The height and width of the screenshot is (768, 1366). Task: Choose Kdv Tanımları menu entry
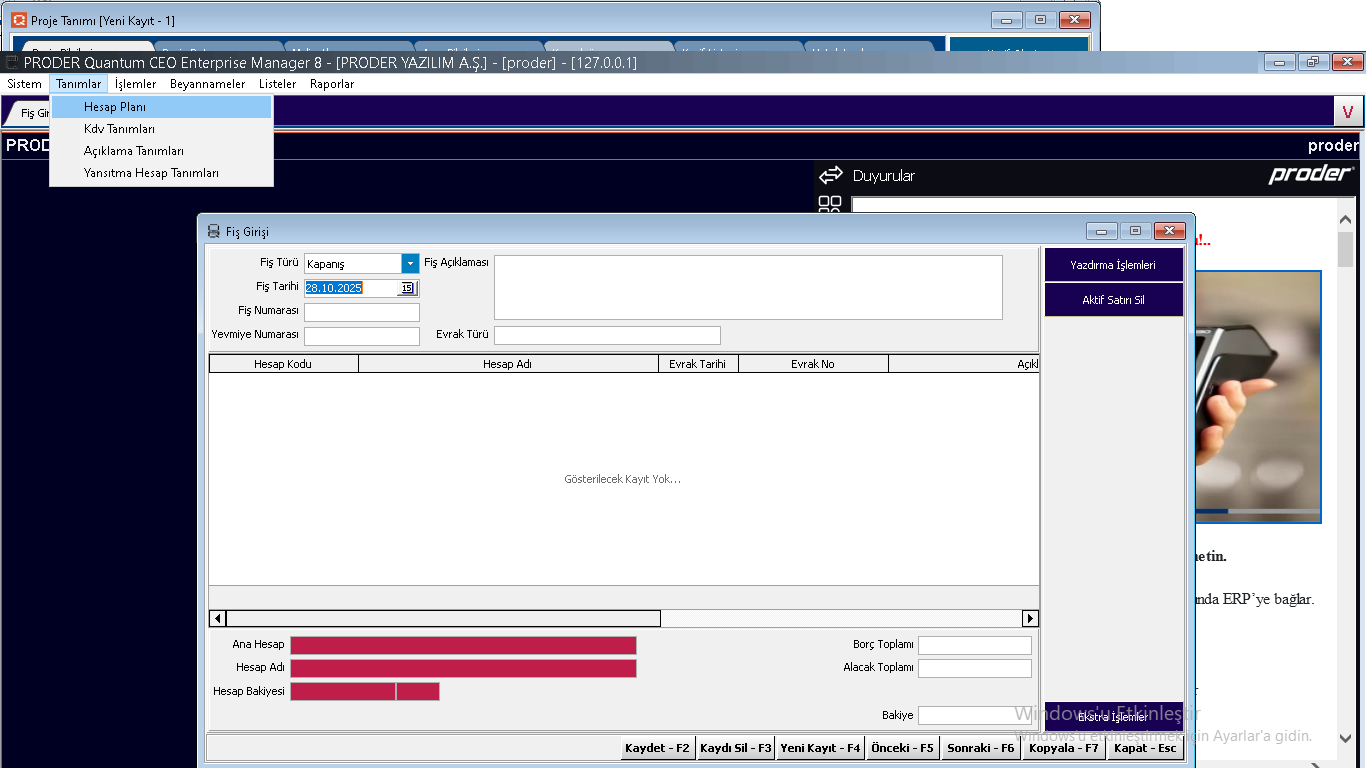(119, 129)
